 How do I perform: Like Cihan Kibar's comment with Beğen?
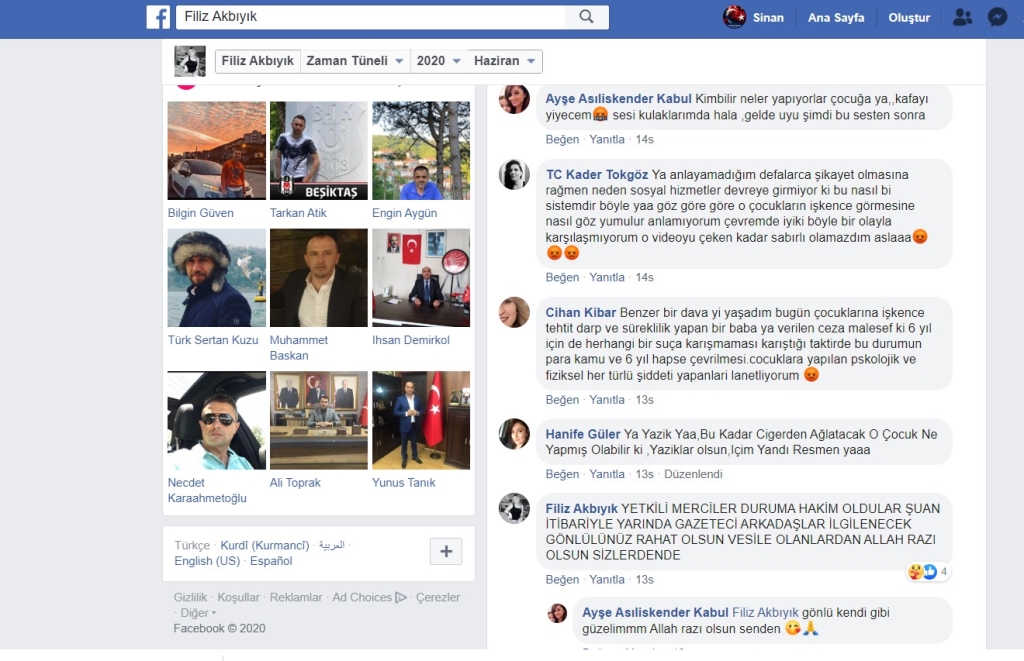coord(562,400)
